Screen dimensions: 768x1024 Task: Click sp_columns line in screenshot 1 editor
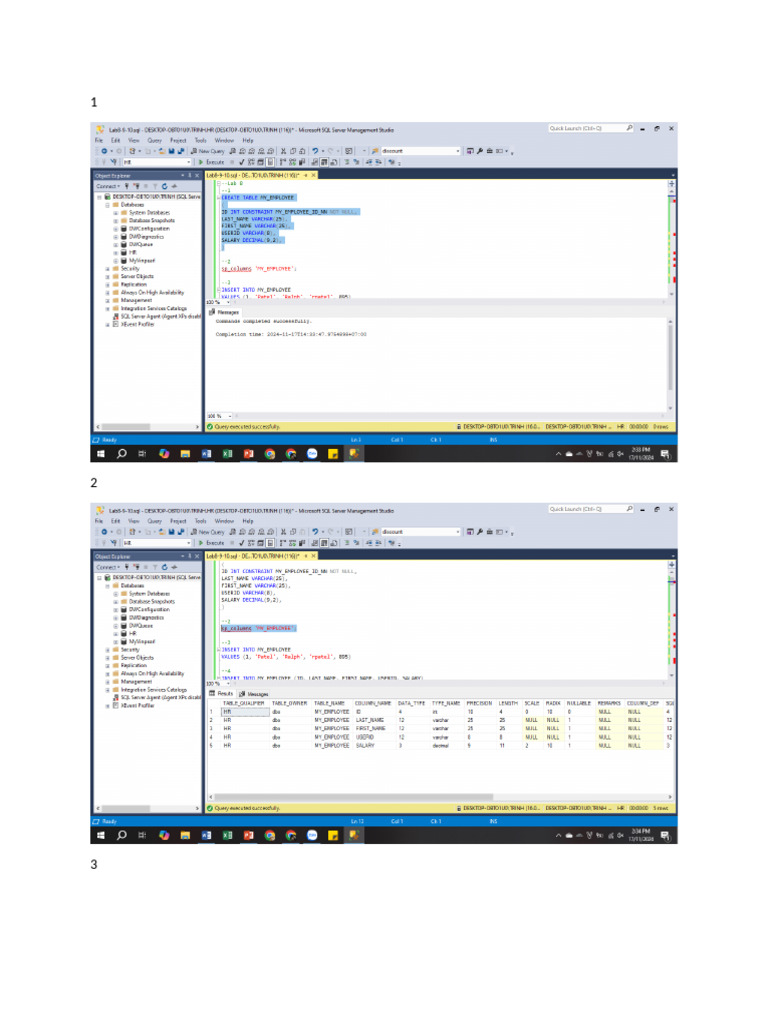point(259,268)
